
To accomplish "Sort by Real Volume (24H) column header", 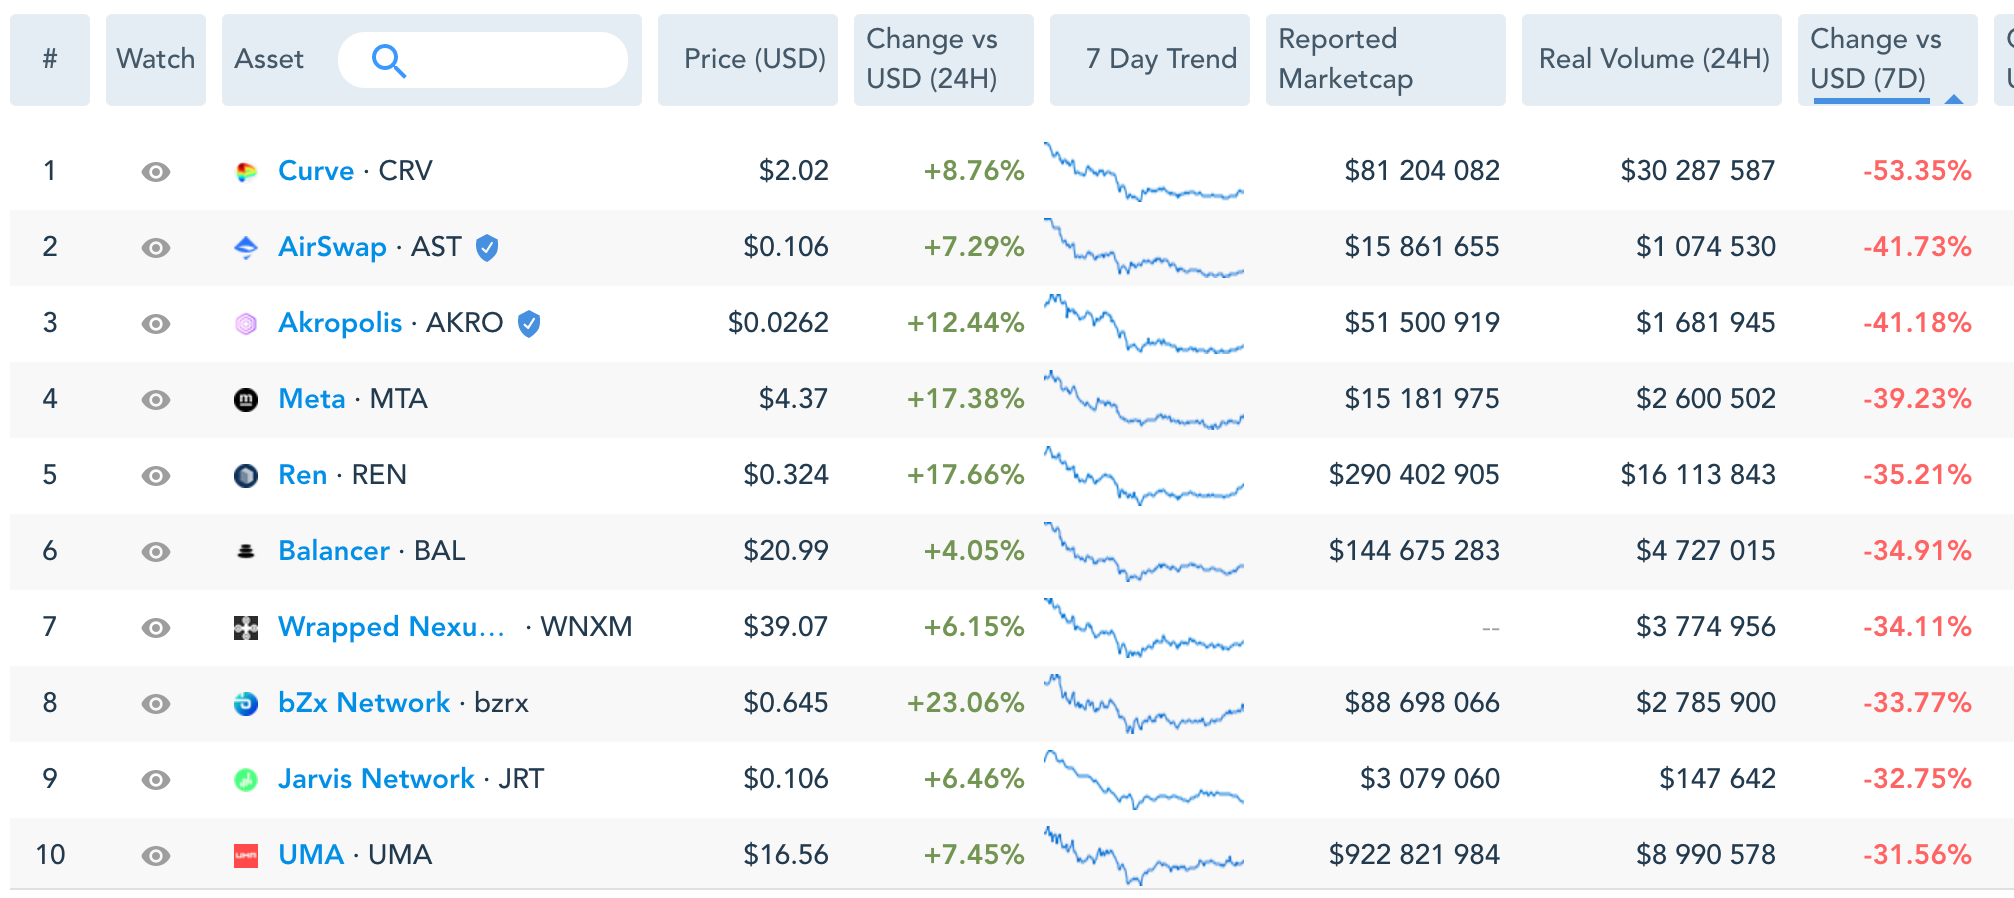I will [x=1653, y=59].
